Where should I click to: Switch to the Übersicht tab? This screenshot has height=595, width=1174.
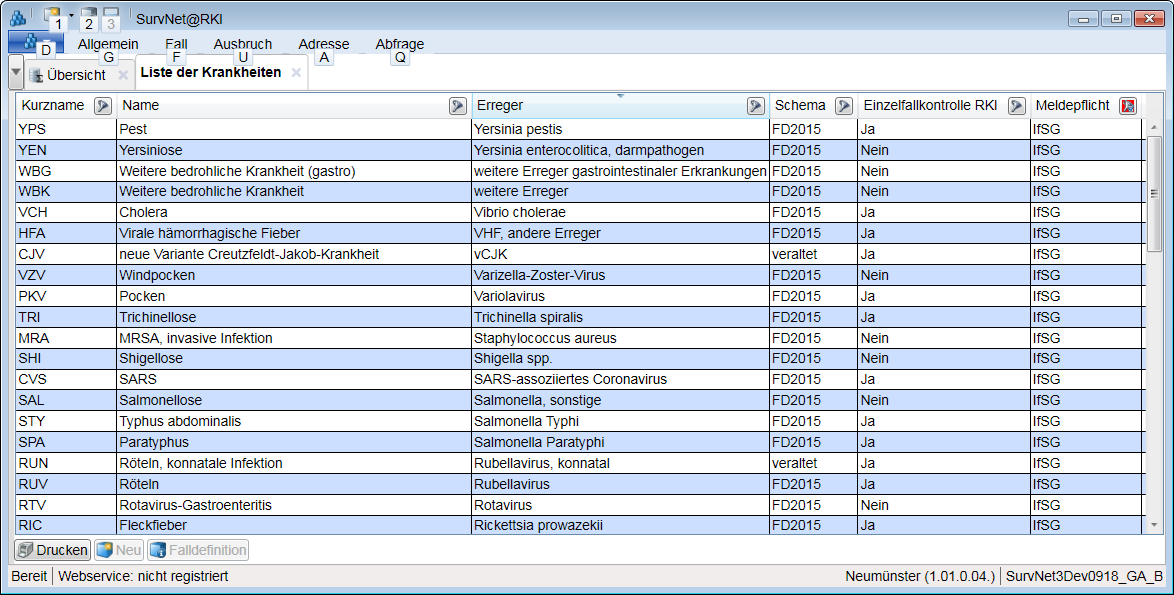76,75
